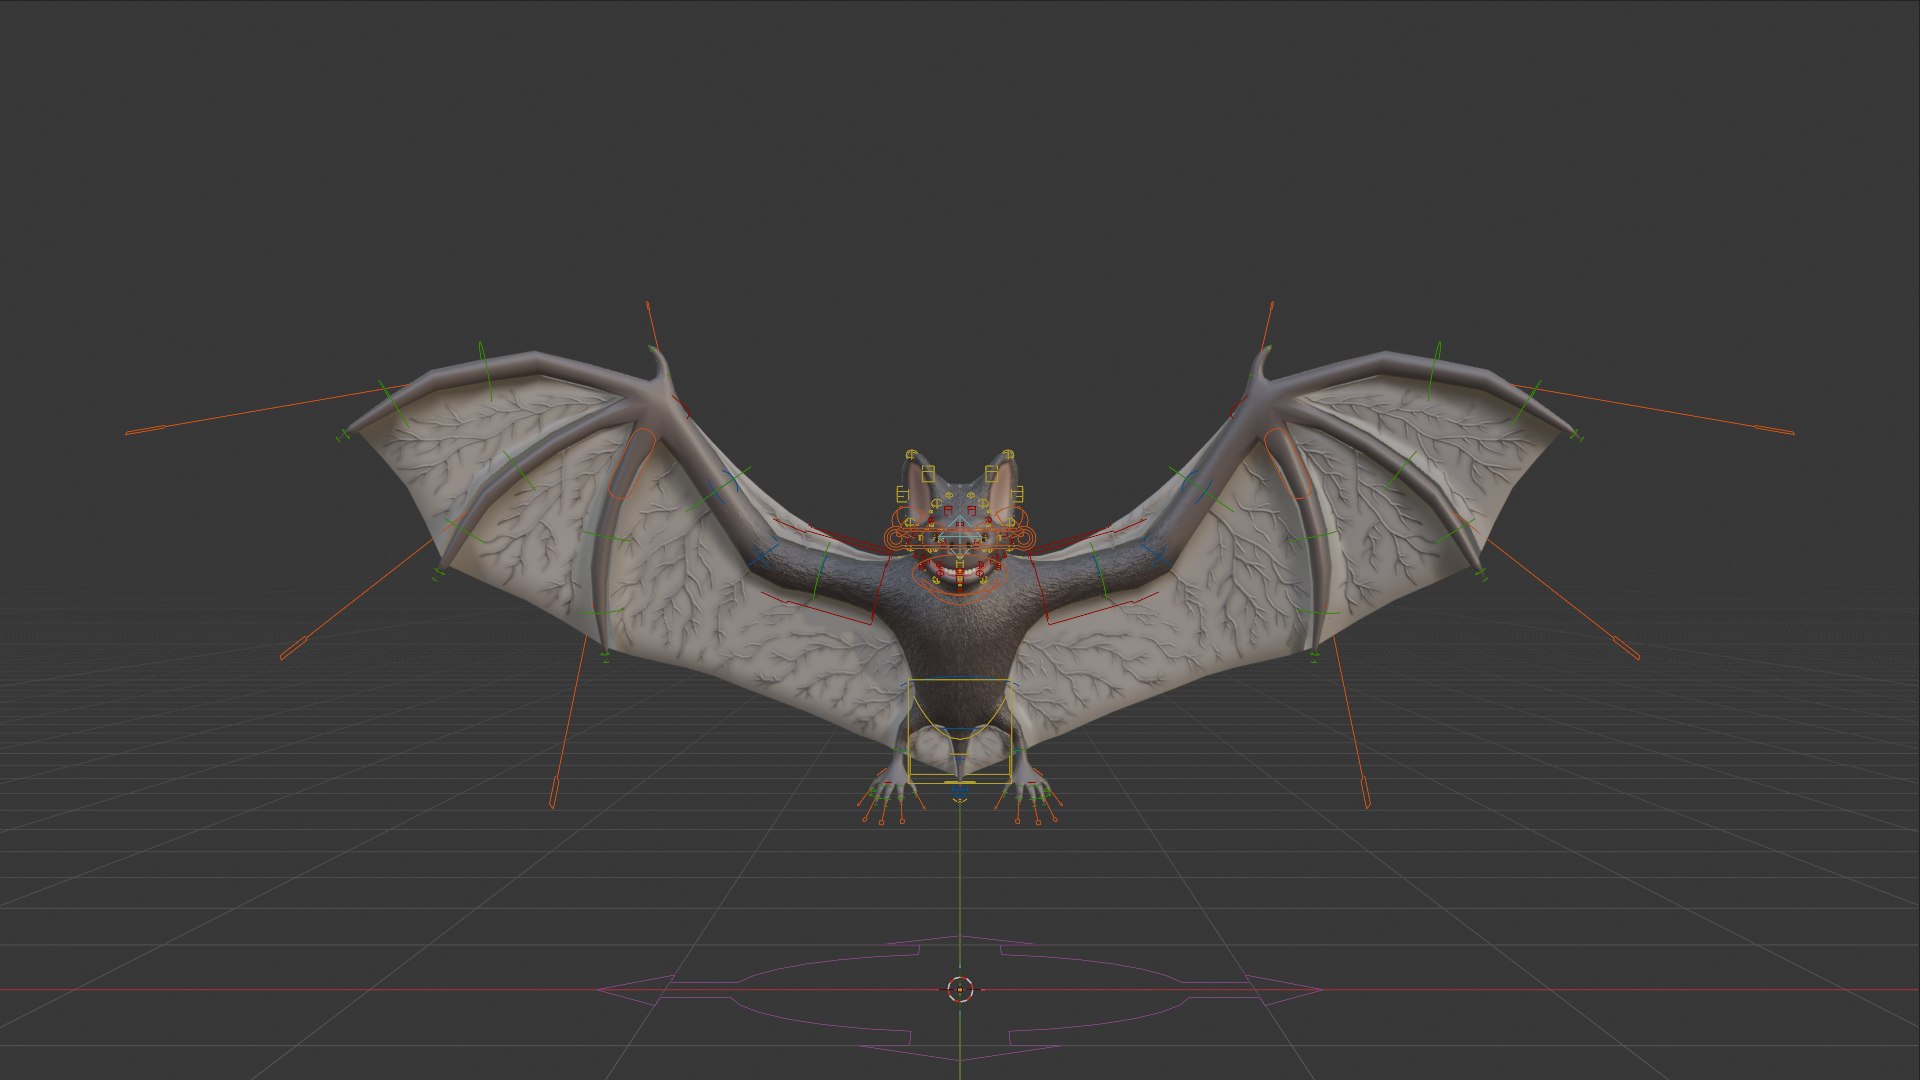
Task: Select the yellow square torso control on the bat's belly
Action: (960, 732)
